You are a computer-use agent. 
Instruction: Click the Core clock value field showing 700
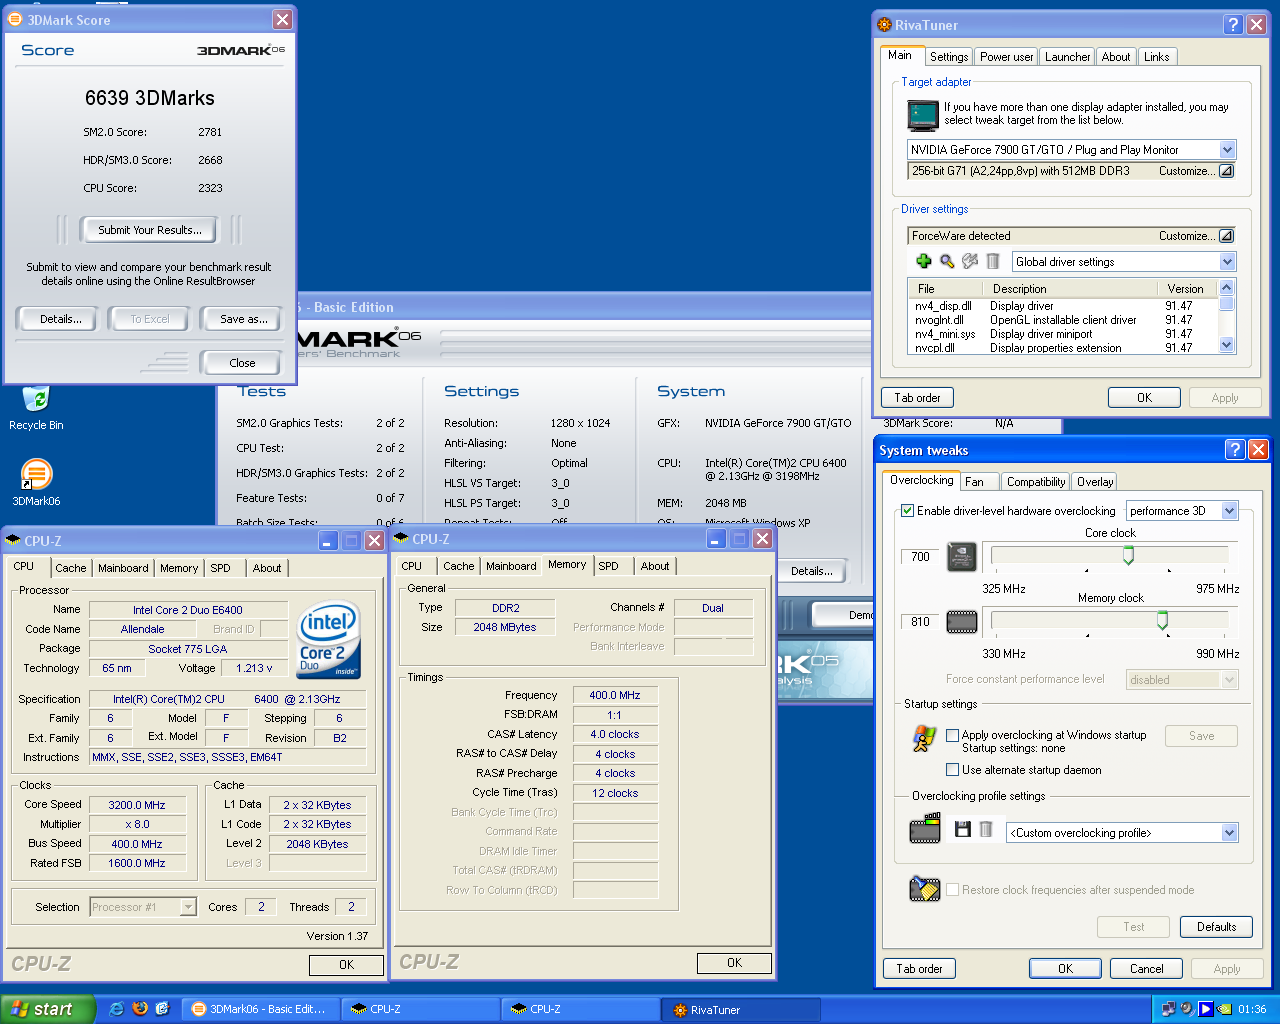921,557
